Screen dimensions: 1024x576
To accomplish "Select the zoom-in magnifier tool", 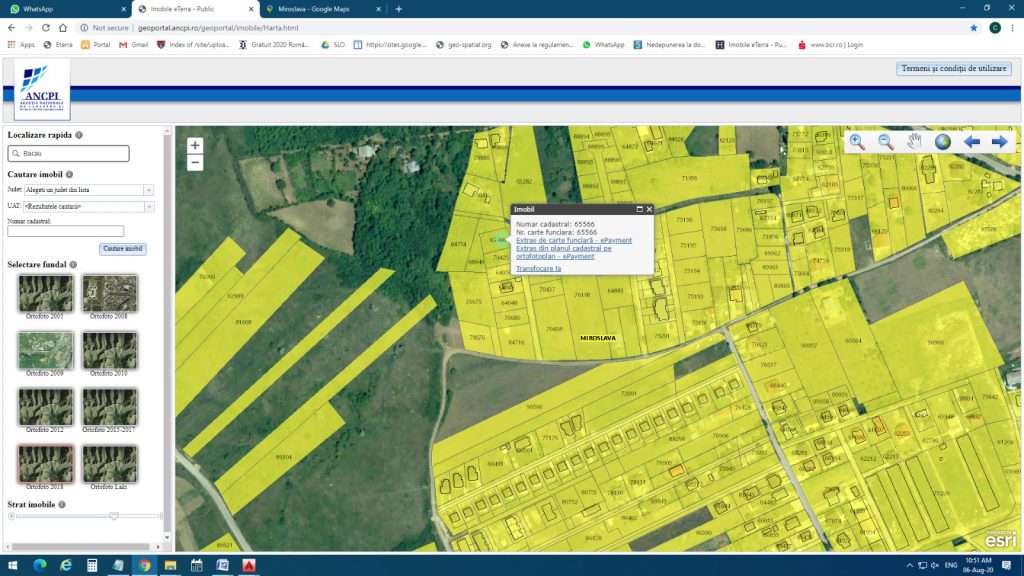I will tap(857, 142).
